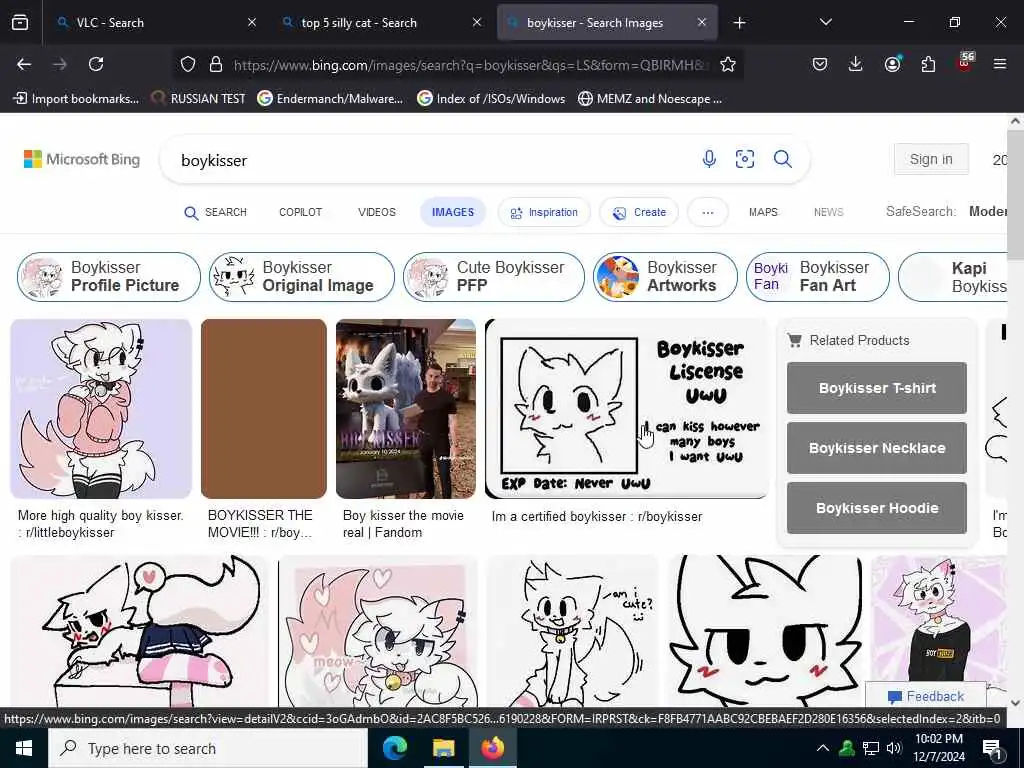Viewport: 1024px width, 768px height.
Task: Open the VIDEOS tab
Action: (x=377, y=212)
